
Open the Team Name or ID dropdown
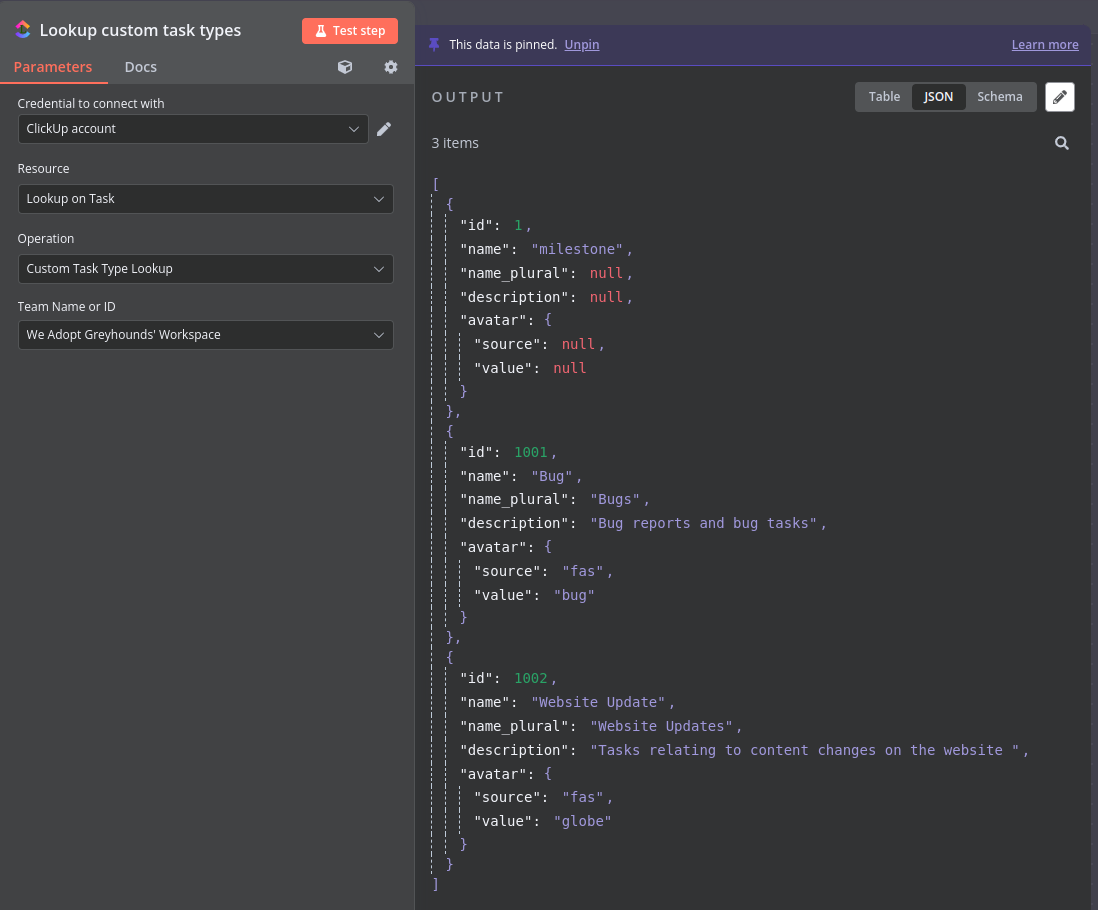205,335
